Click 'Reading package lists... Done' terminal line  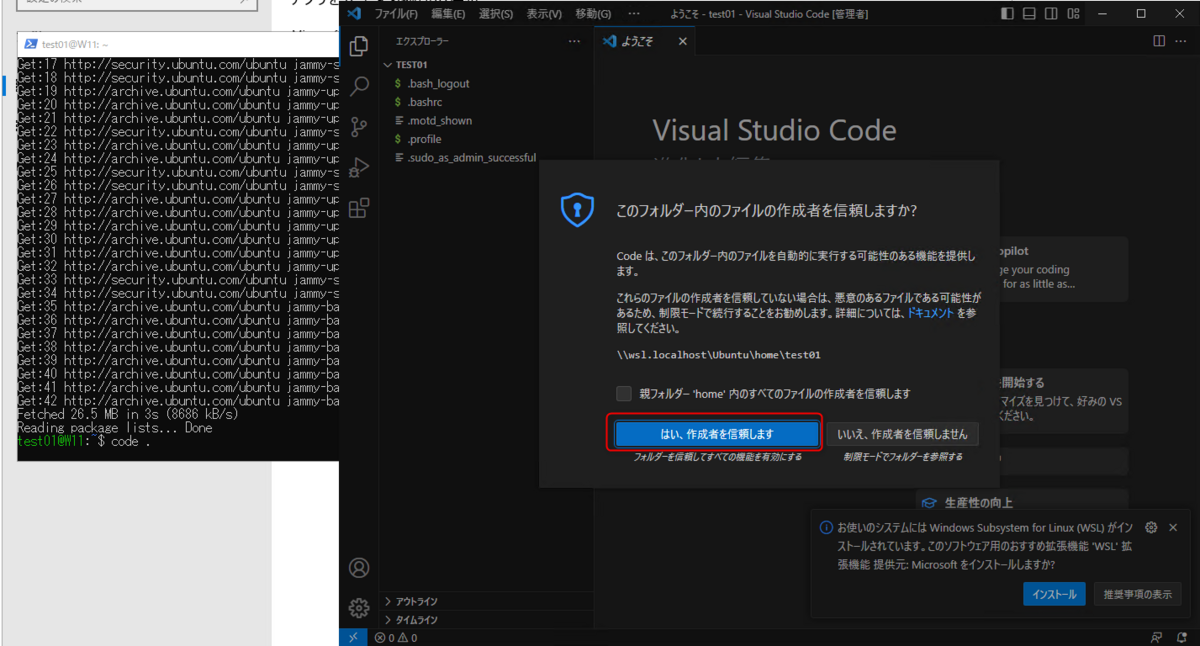click(x=115, y=427)
